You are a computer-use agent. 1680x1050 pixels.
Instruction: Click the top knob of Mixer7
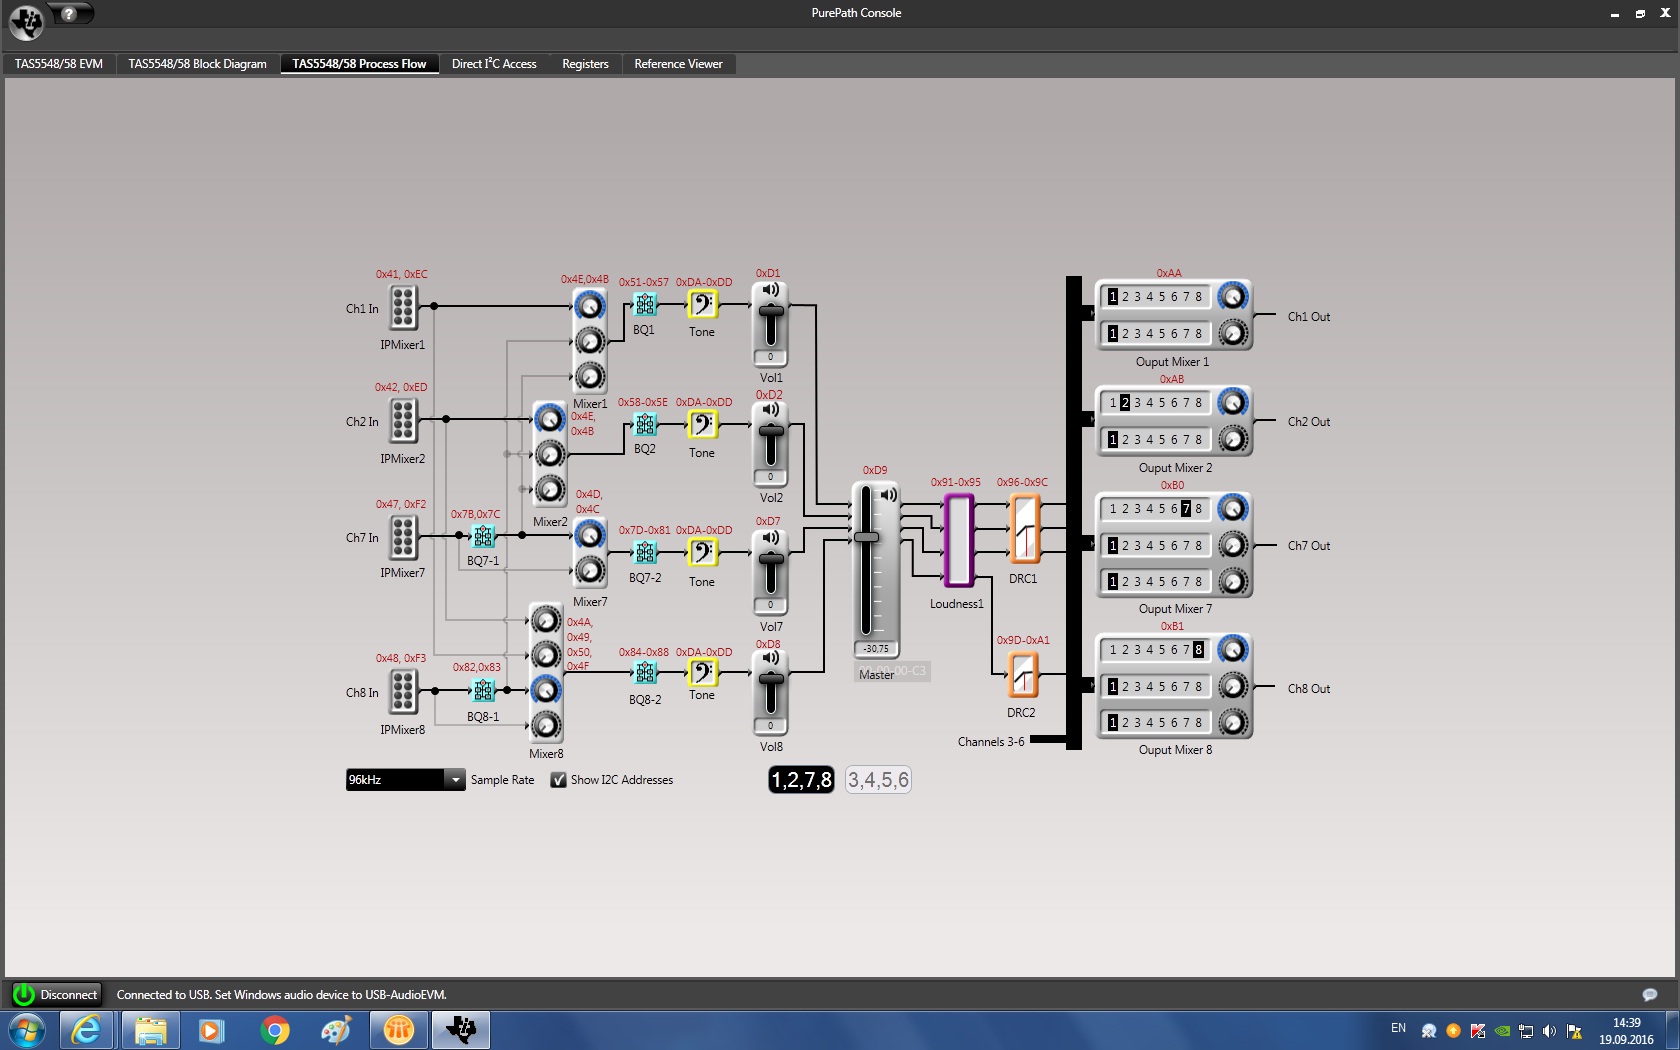(590, 535)
